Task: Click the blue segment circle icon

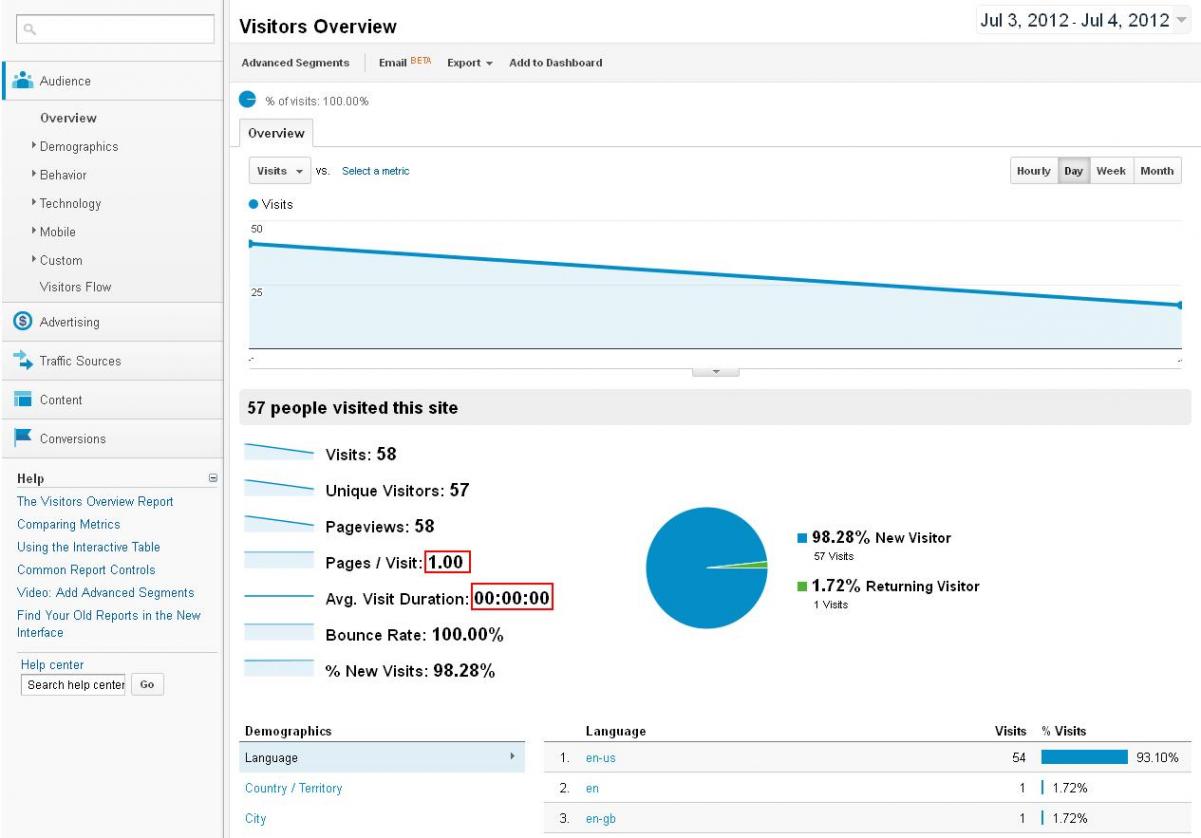Action: tap(247, 99)
